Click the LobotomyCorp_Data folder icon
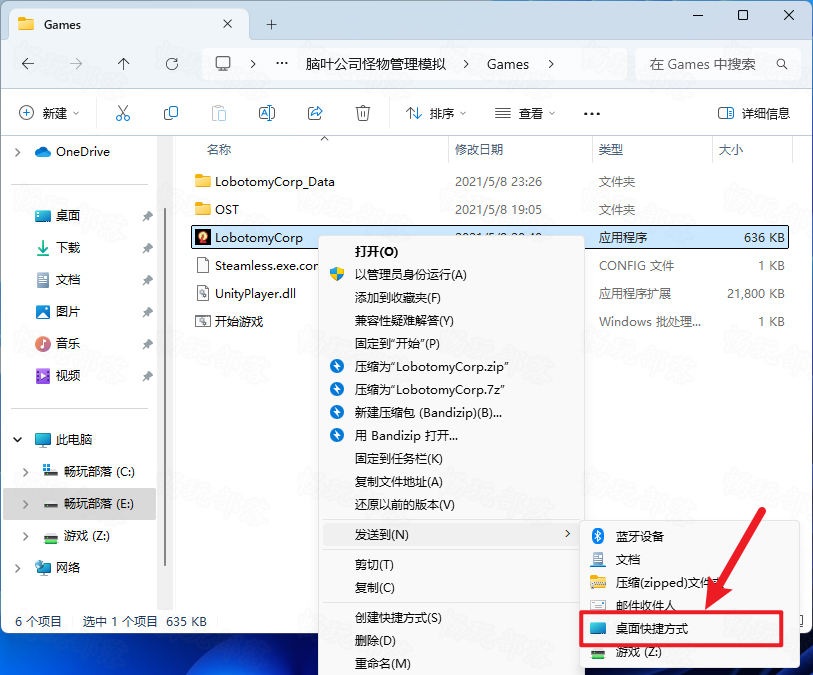 tap(203, 181)
